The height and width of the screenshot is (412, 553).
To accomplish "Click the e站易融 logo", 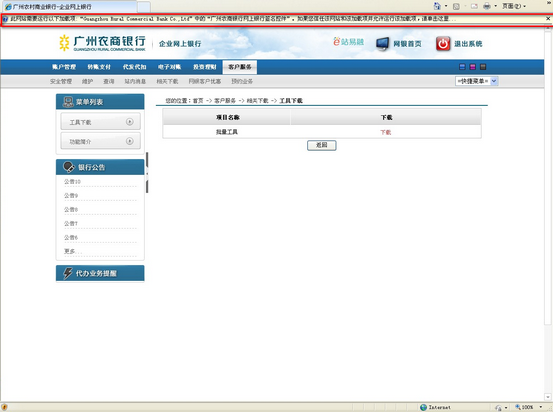I will pos(348,42).
